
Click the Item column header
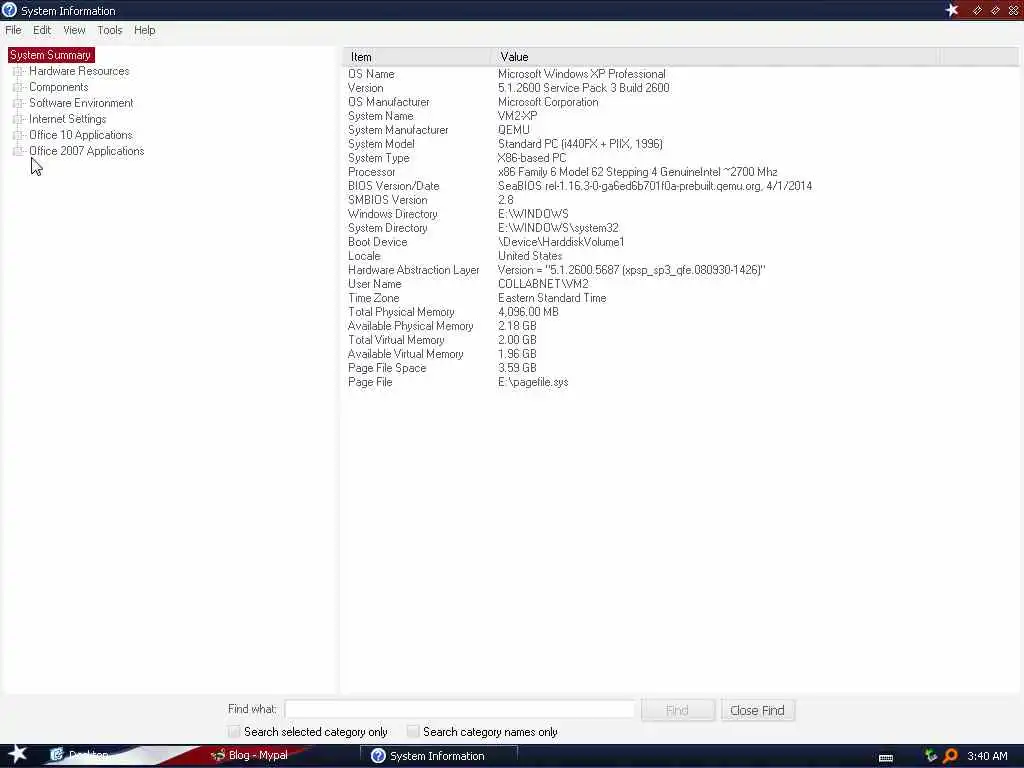[417, 57]
